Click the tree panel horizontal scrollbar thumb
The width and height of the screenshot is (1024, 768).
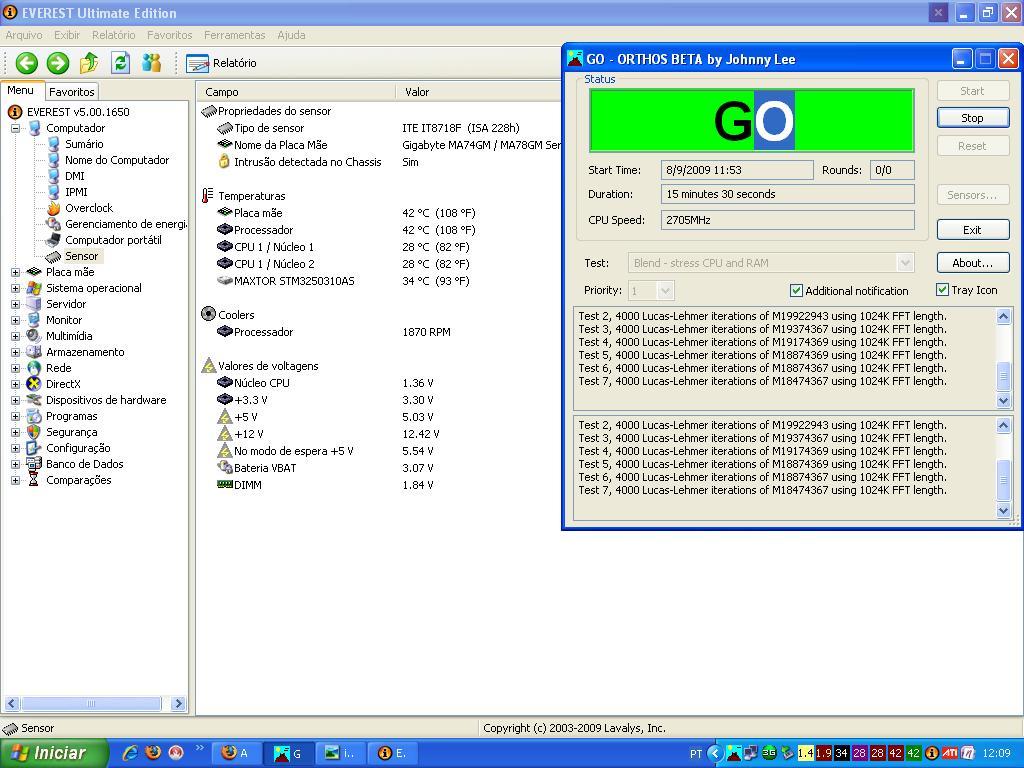pos(91,703)
